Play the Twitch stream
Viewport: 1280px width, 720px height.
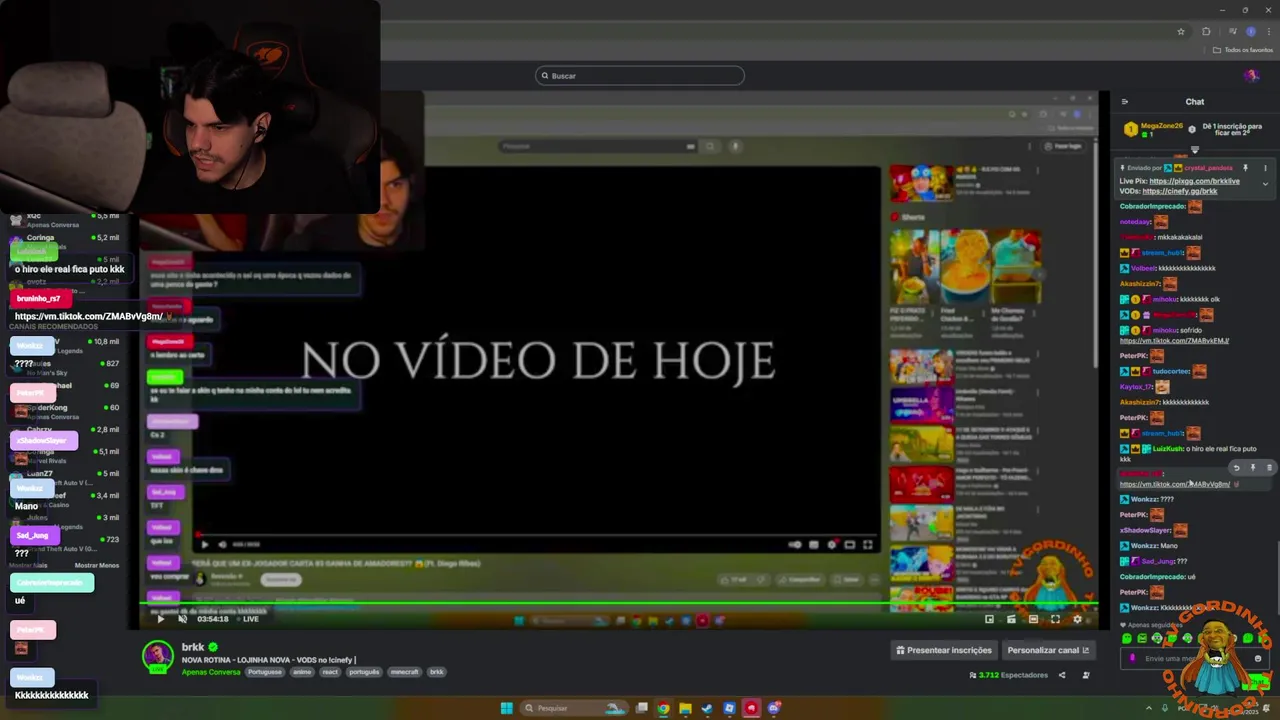point(160,619)
